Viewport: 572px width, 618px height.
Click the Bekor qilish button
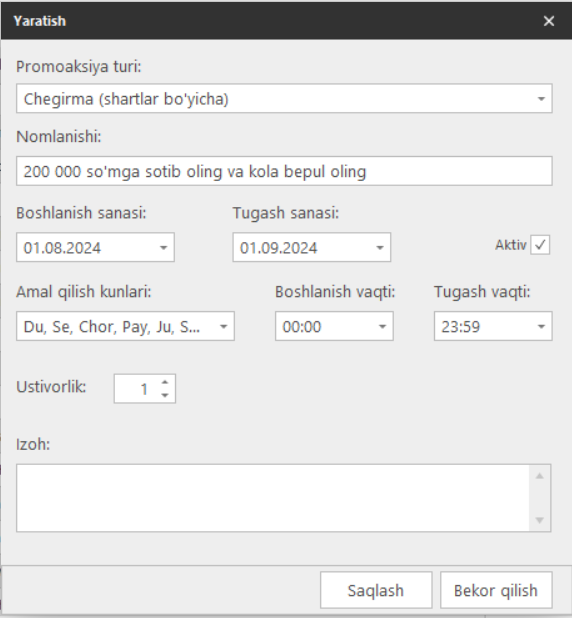(496, 590)
